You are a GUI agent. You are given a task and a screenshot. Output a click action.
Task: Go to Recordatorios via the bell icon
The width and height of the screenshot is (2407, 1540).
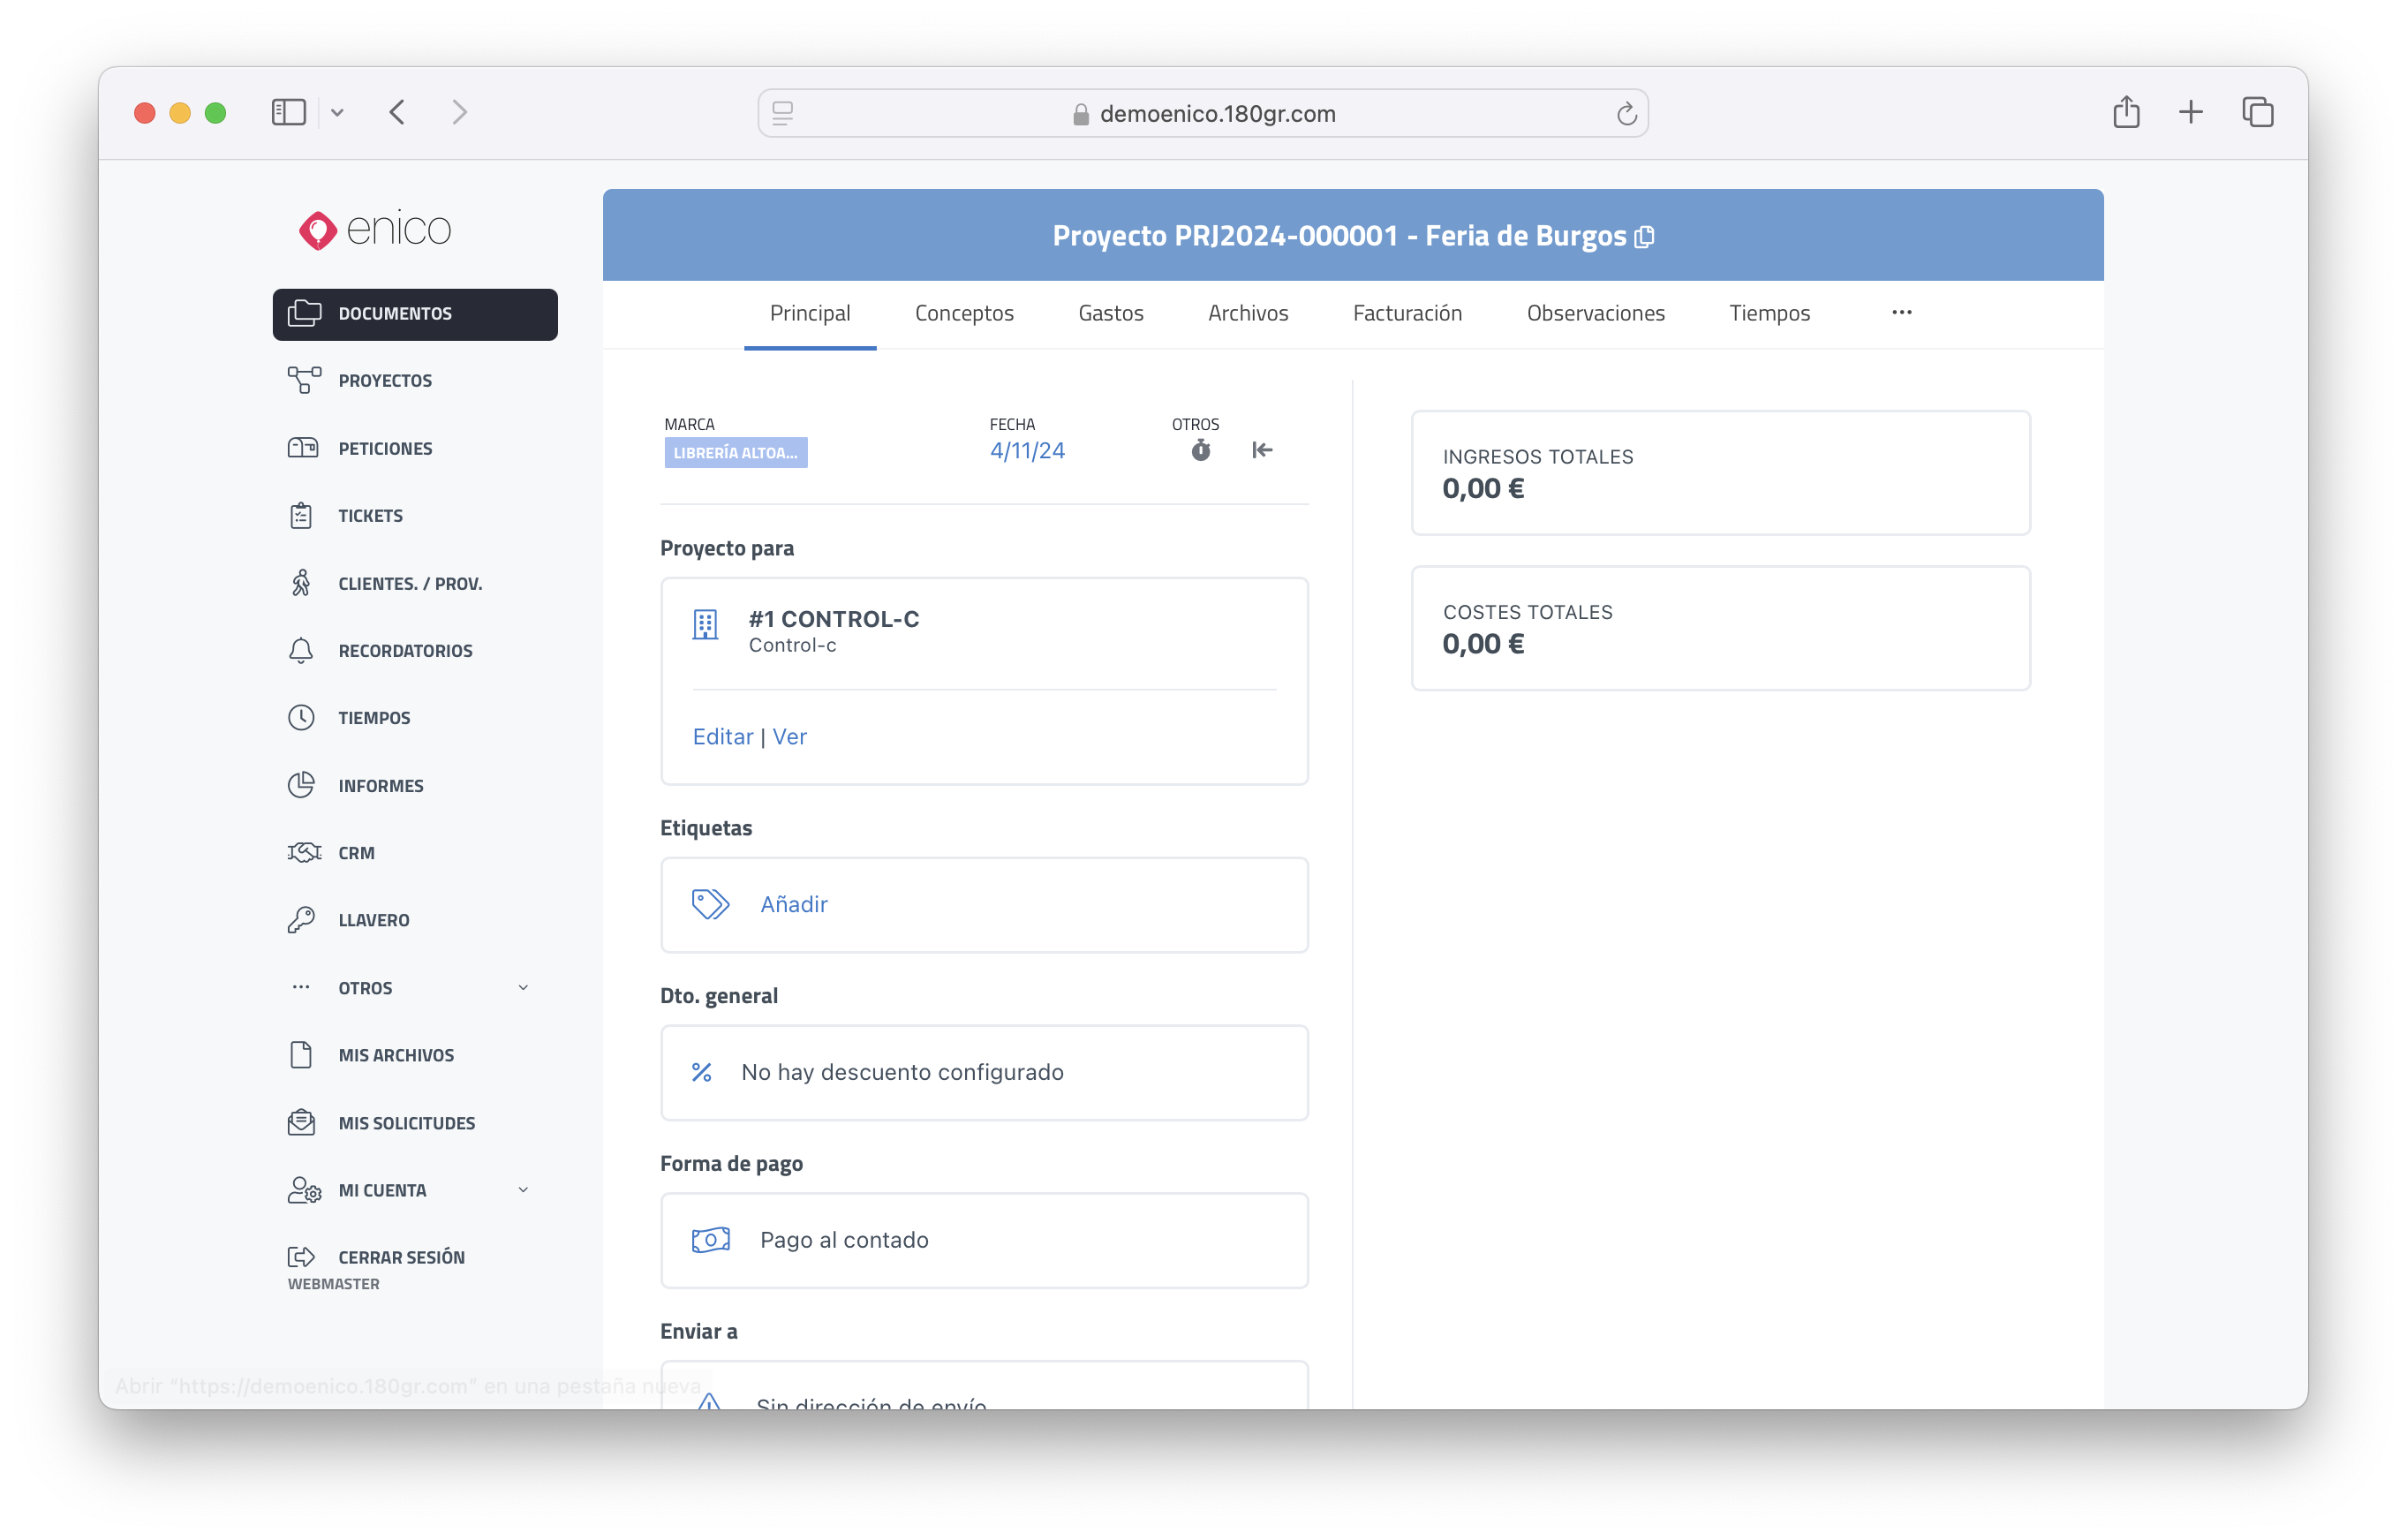point(301,650)
